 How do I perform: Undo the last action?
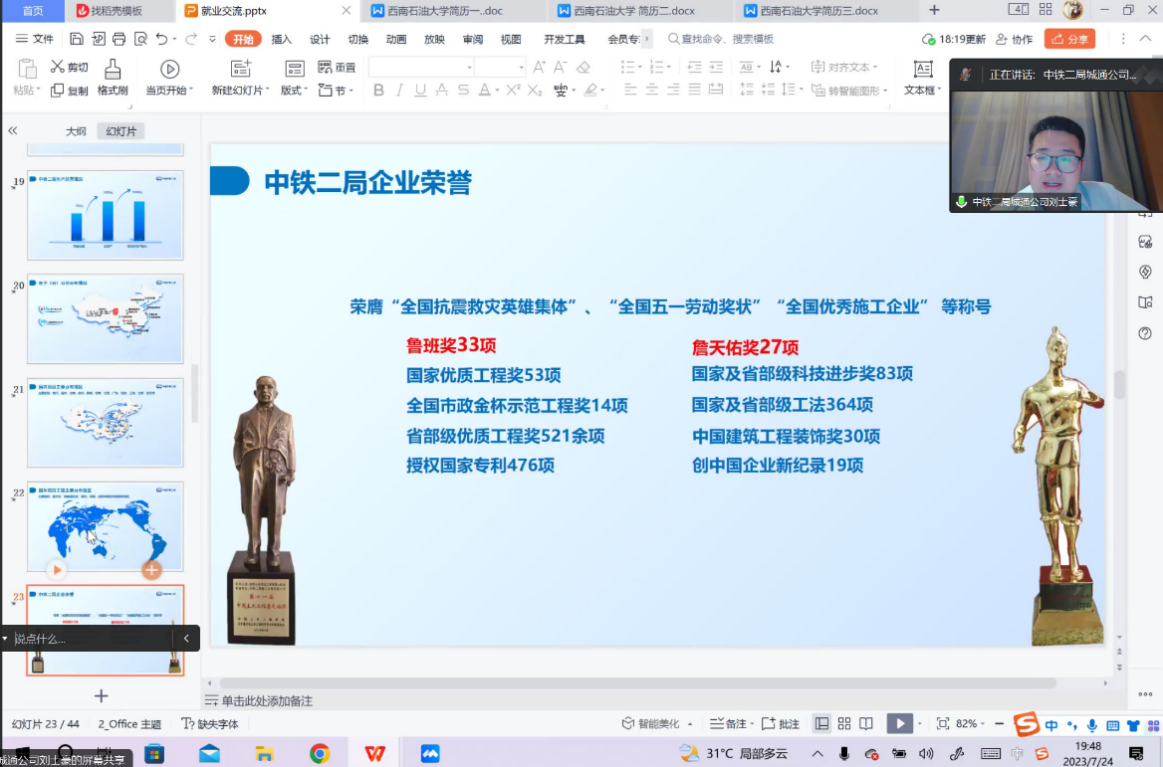[162, 39]
